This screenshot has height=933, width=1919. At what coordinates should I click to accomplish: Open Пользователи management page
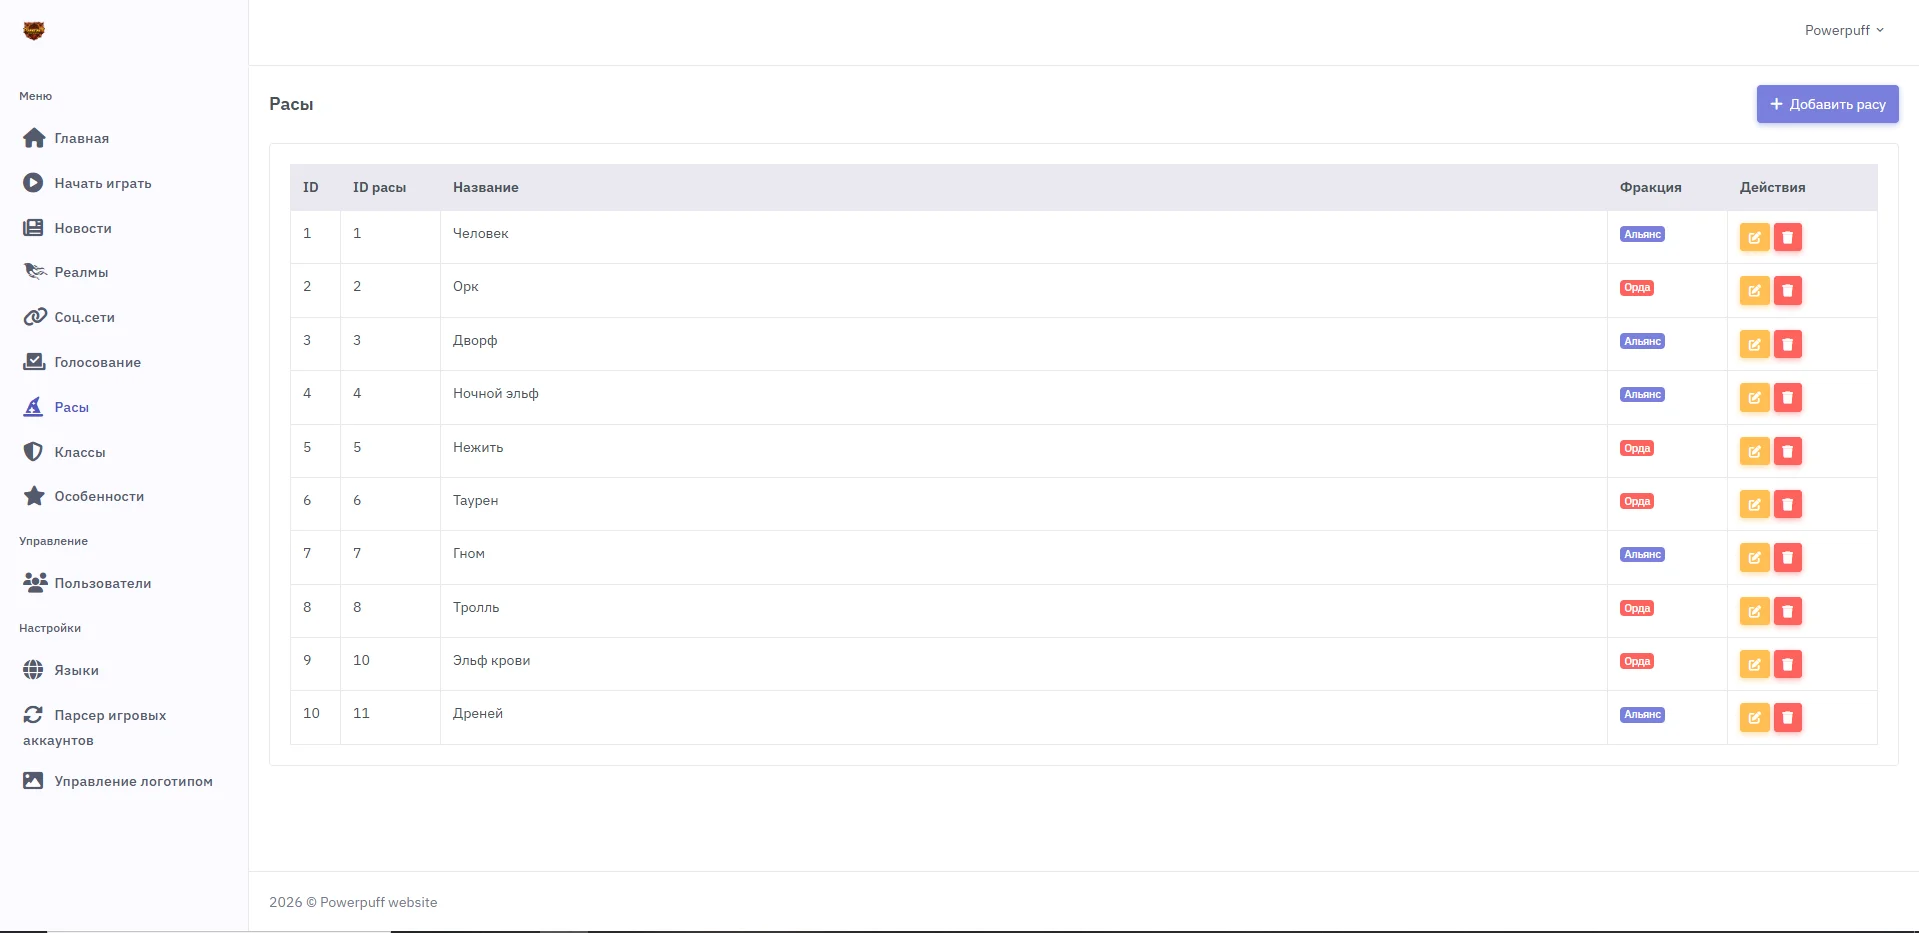tap(103, 583)
